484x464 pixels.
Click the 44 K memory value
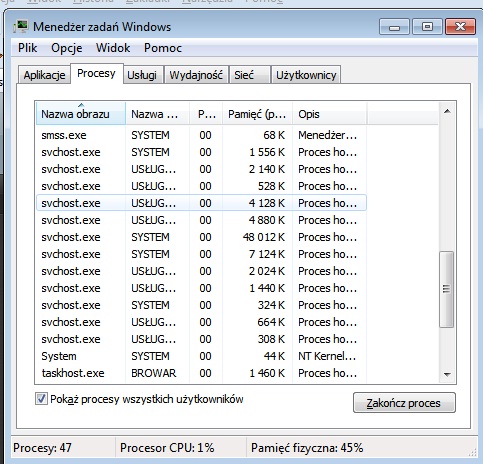pyautogui.click(x=274, y=356)
